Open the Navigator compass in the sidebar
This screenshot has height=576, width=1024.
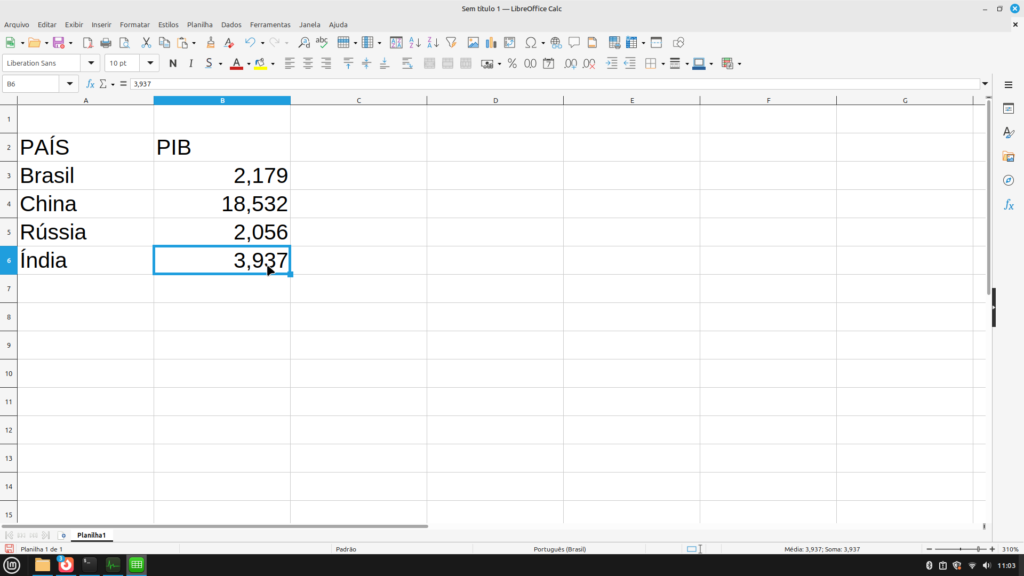(x=1008, y=180)
